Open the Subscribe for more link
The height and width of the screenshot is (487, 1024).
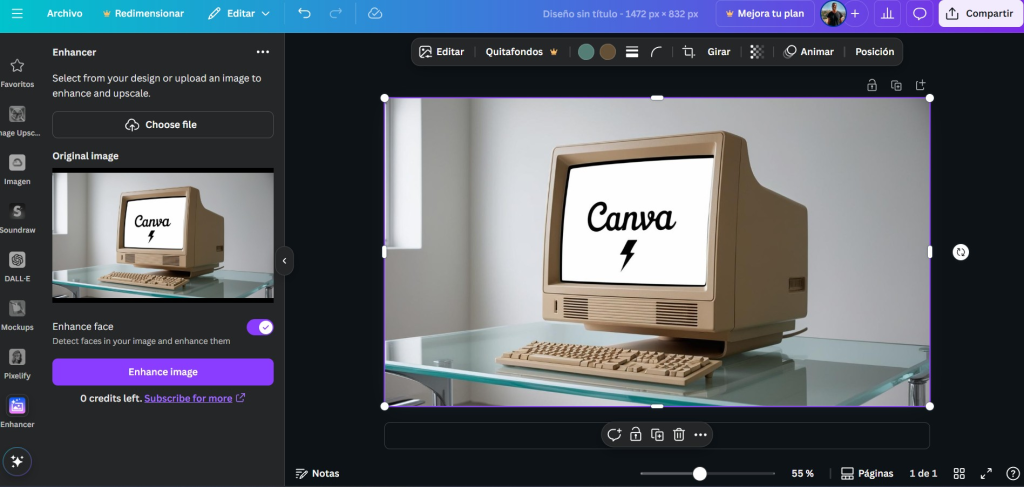pyautogui.click(x=194, y=398)
